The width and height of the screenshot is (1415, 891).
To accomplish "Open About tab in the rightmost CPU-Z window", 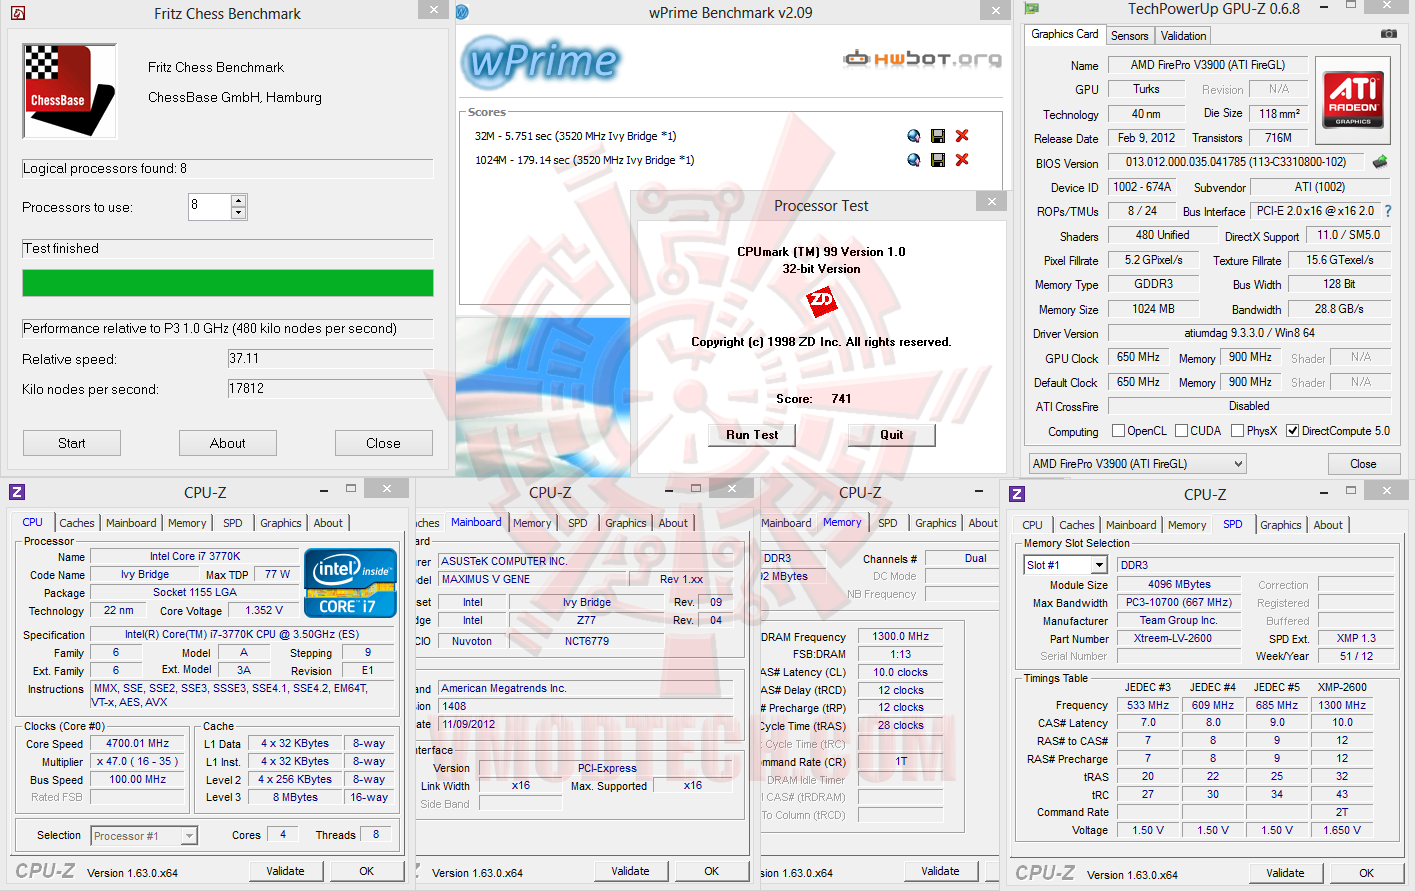I will [1328, 525].
